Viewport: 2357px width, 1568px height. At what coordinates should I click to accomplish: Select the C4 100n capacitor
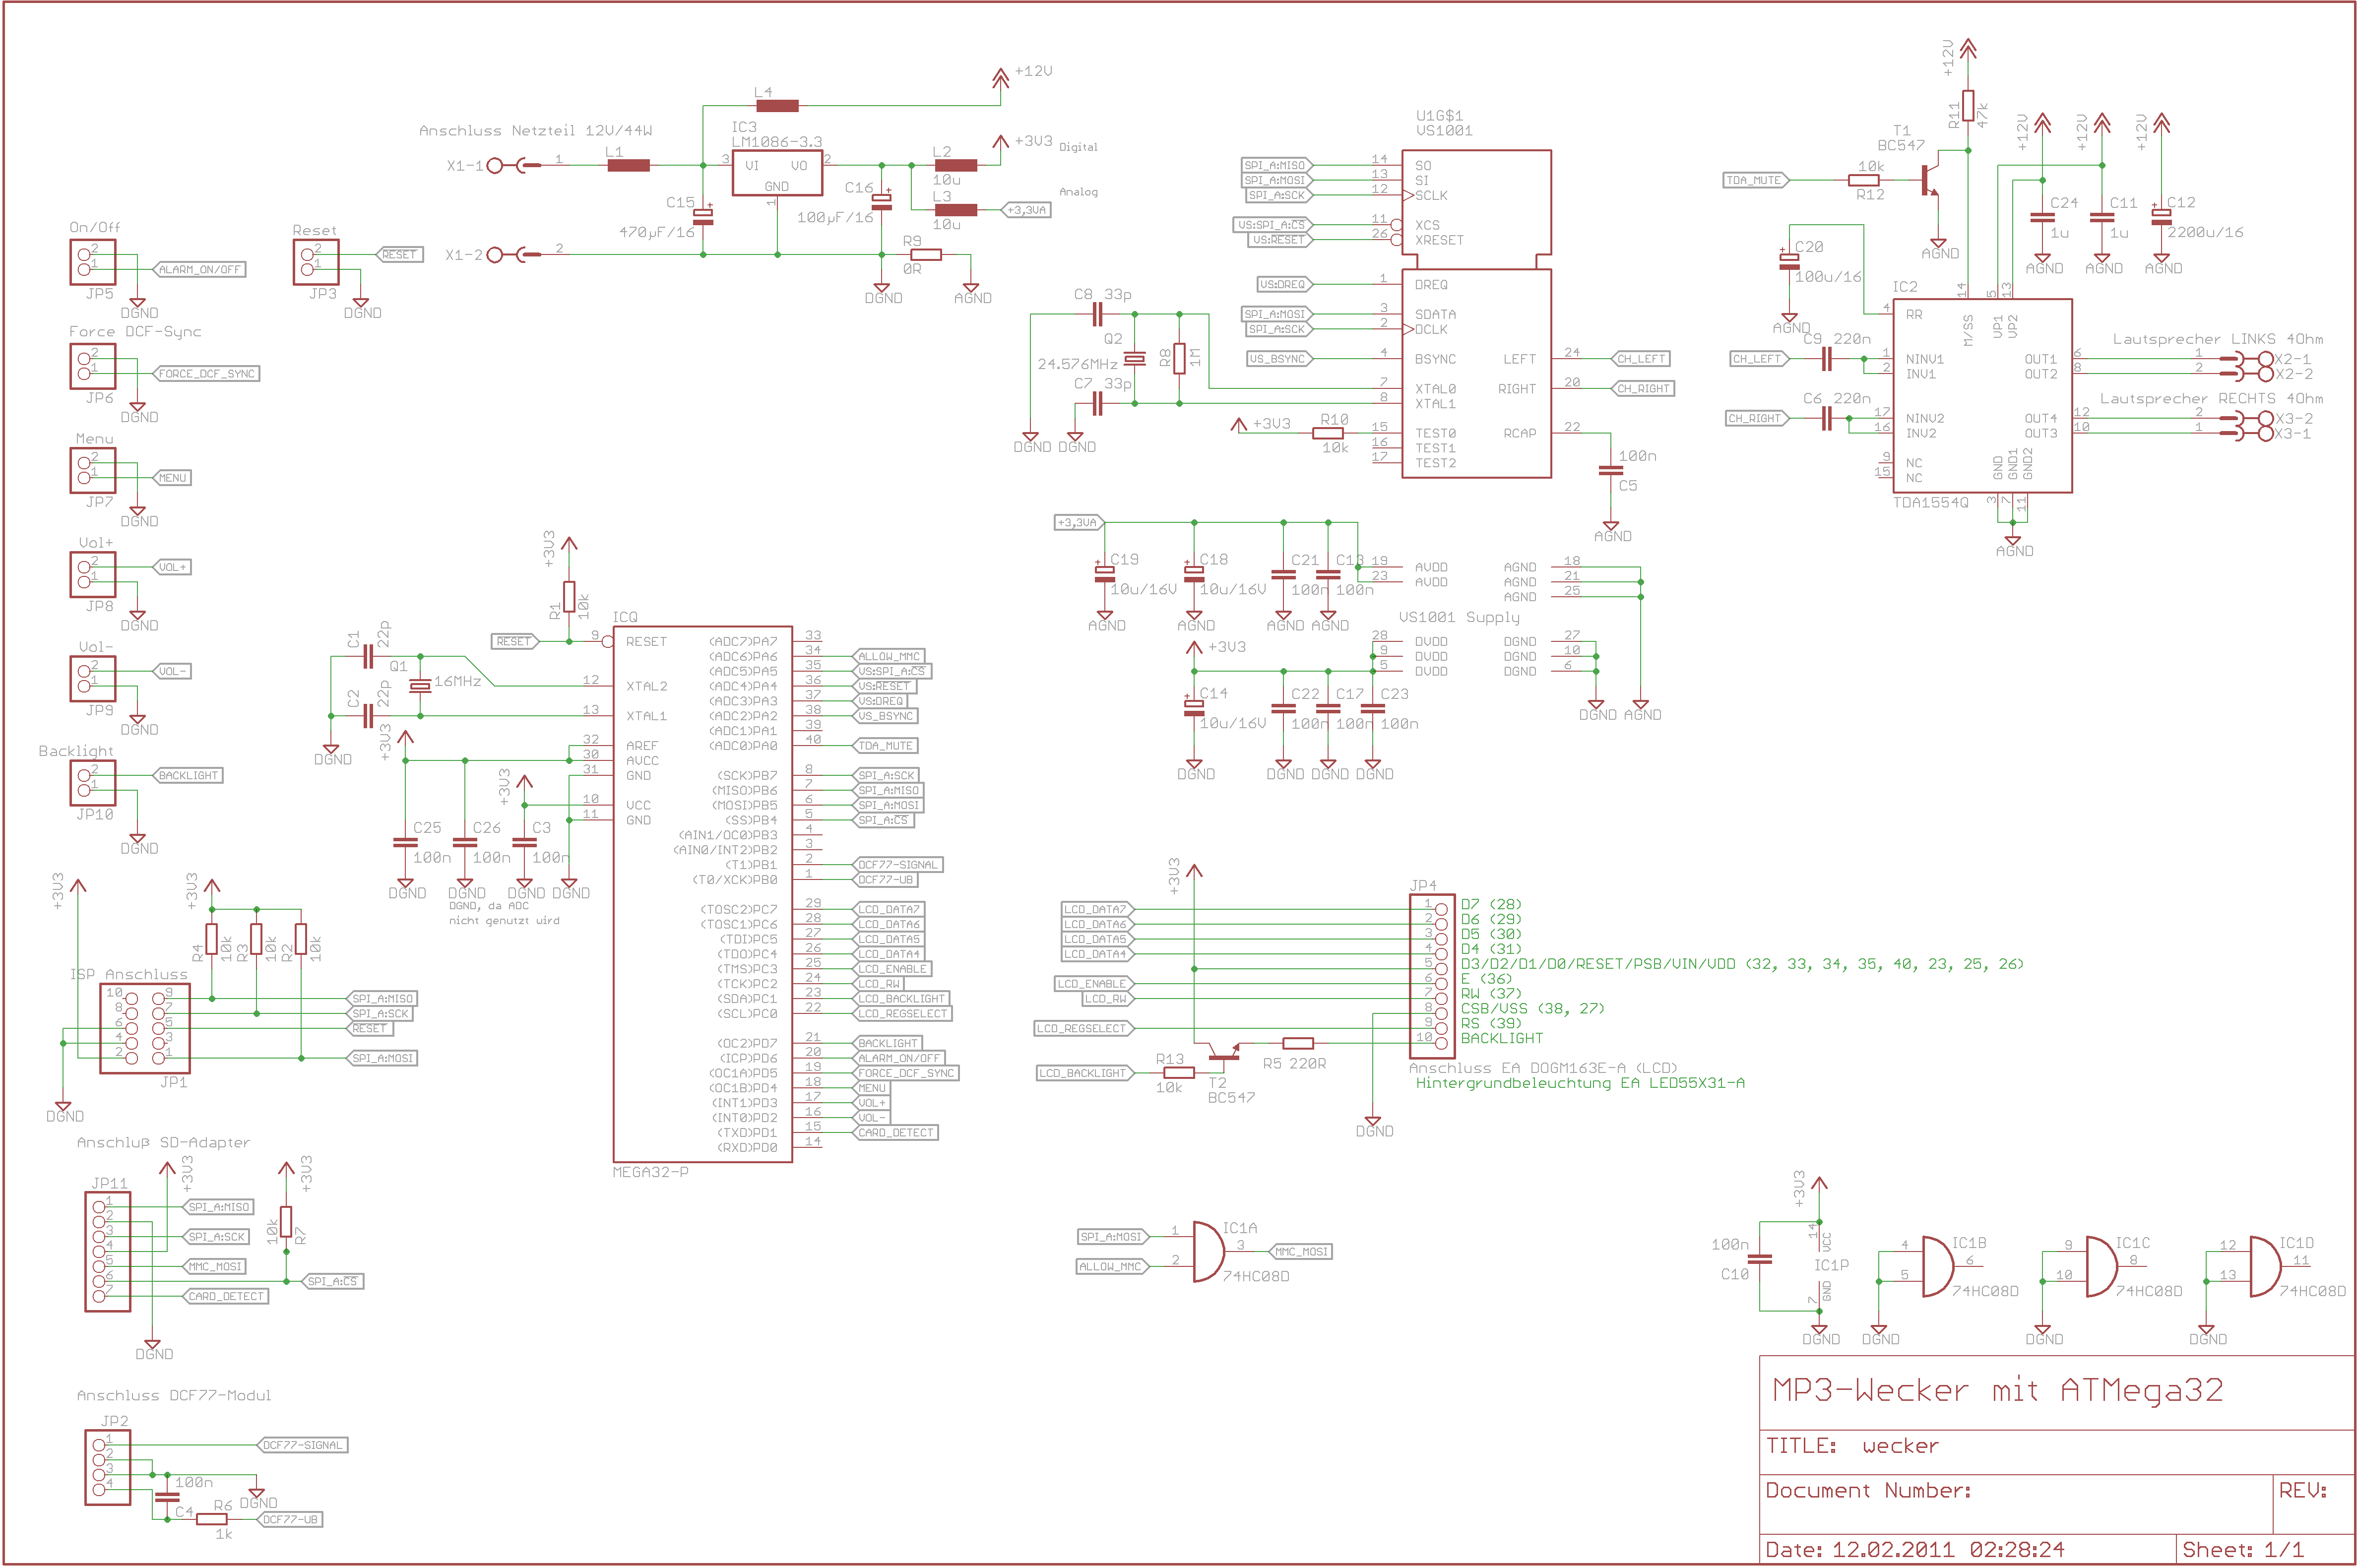tap(167, 1497)
